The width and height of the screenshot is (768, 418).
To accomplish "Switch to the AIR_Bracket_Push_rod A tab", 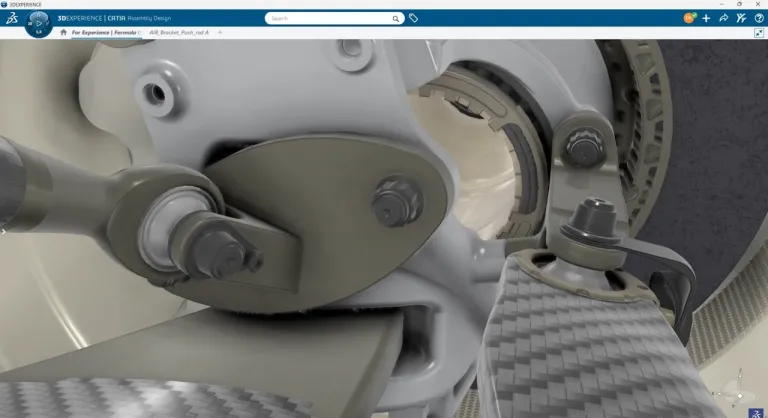I will pos(179,32).
